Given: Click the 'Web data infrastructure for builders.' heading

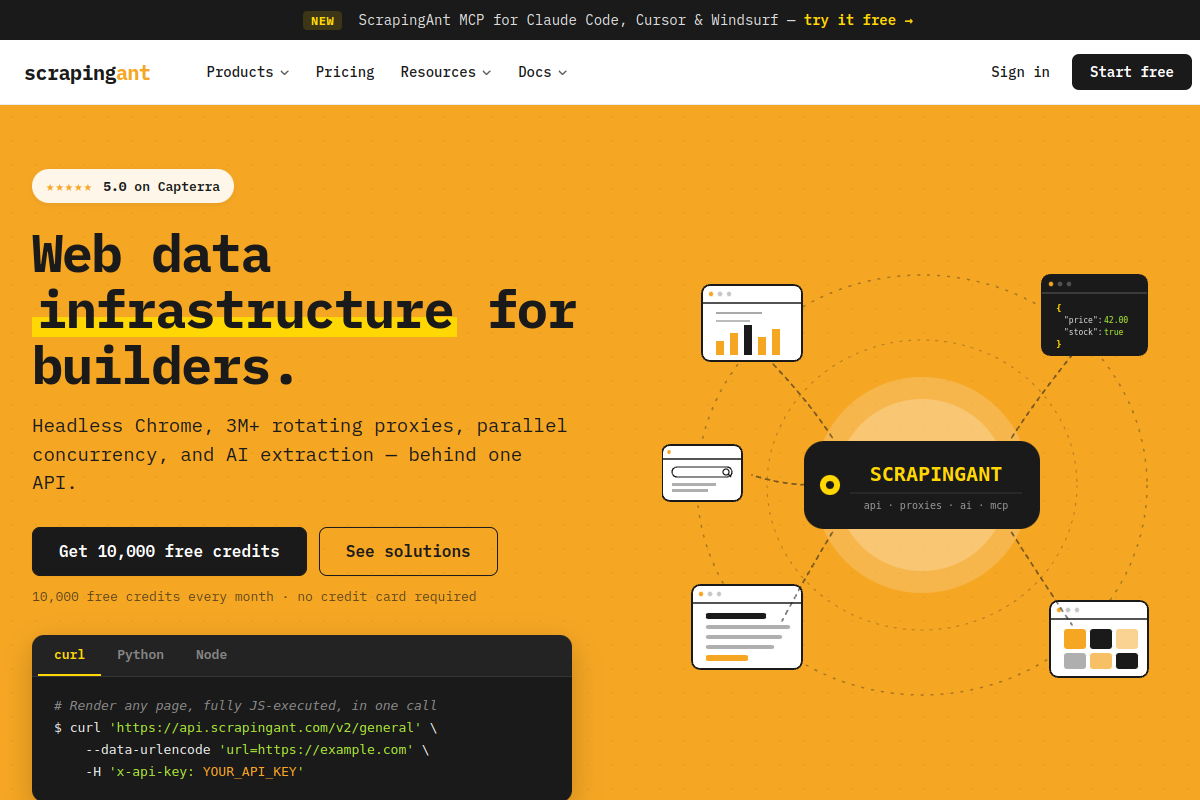Looking at the screenshot, I should tap(304, 310).
